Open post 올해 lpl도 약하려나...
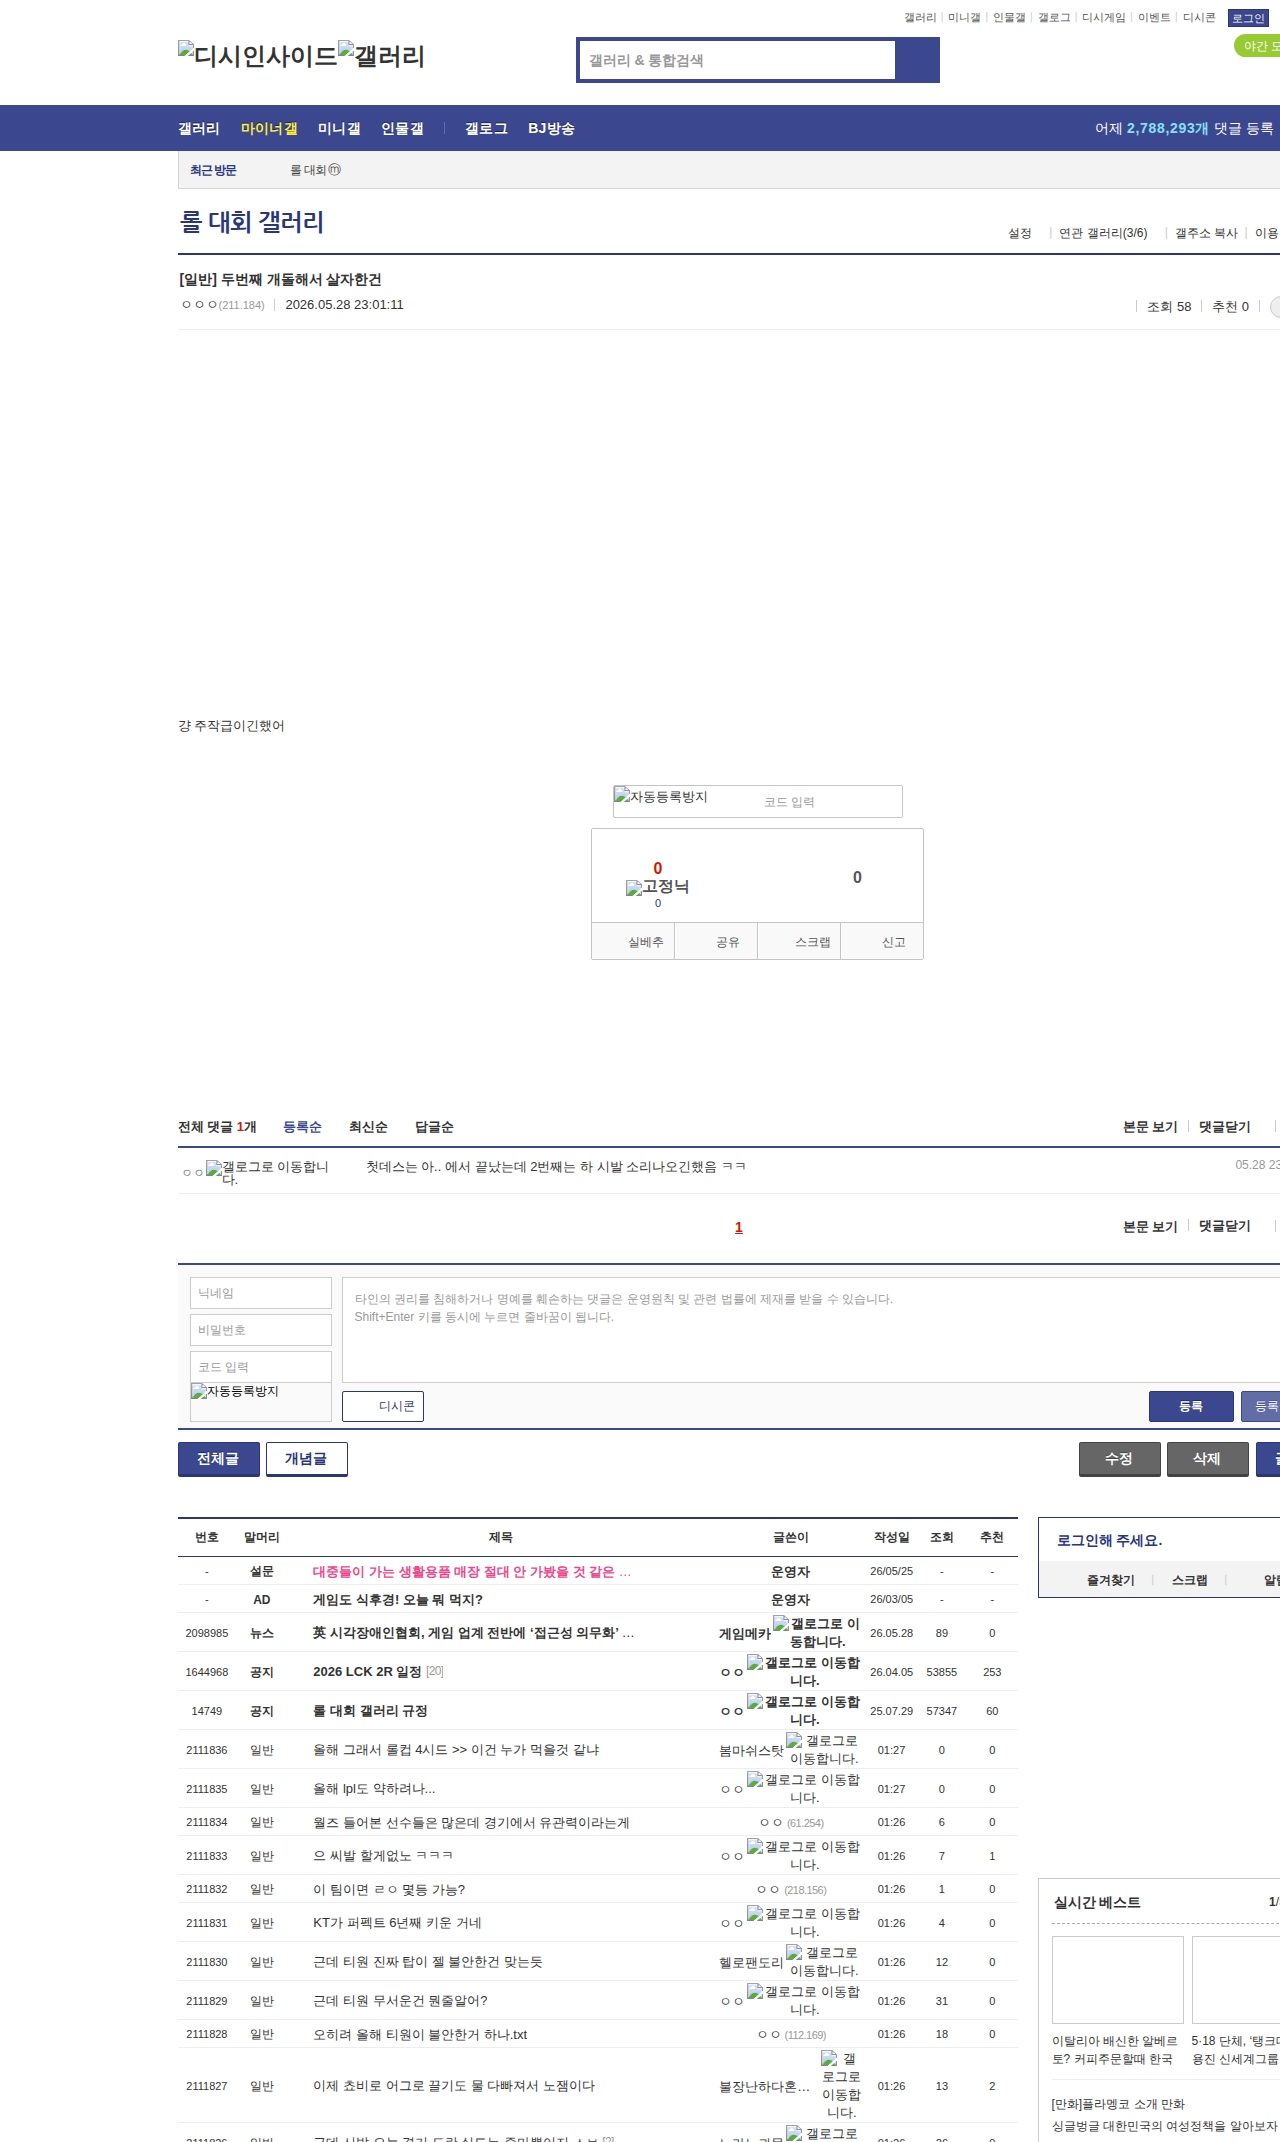This screenshot has height=2142, width=1280. (374, 1788)
